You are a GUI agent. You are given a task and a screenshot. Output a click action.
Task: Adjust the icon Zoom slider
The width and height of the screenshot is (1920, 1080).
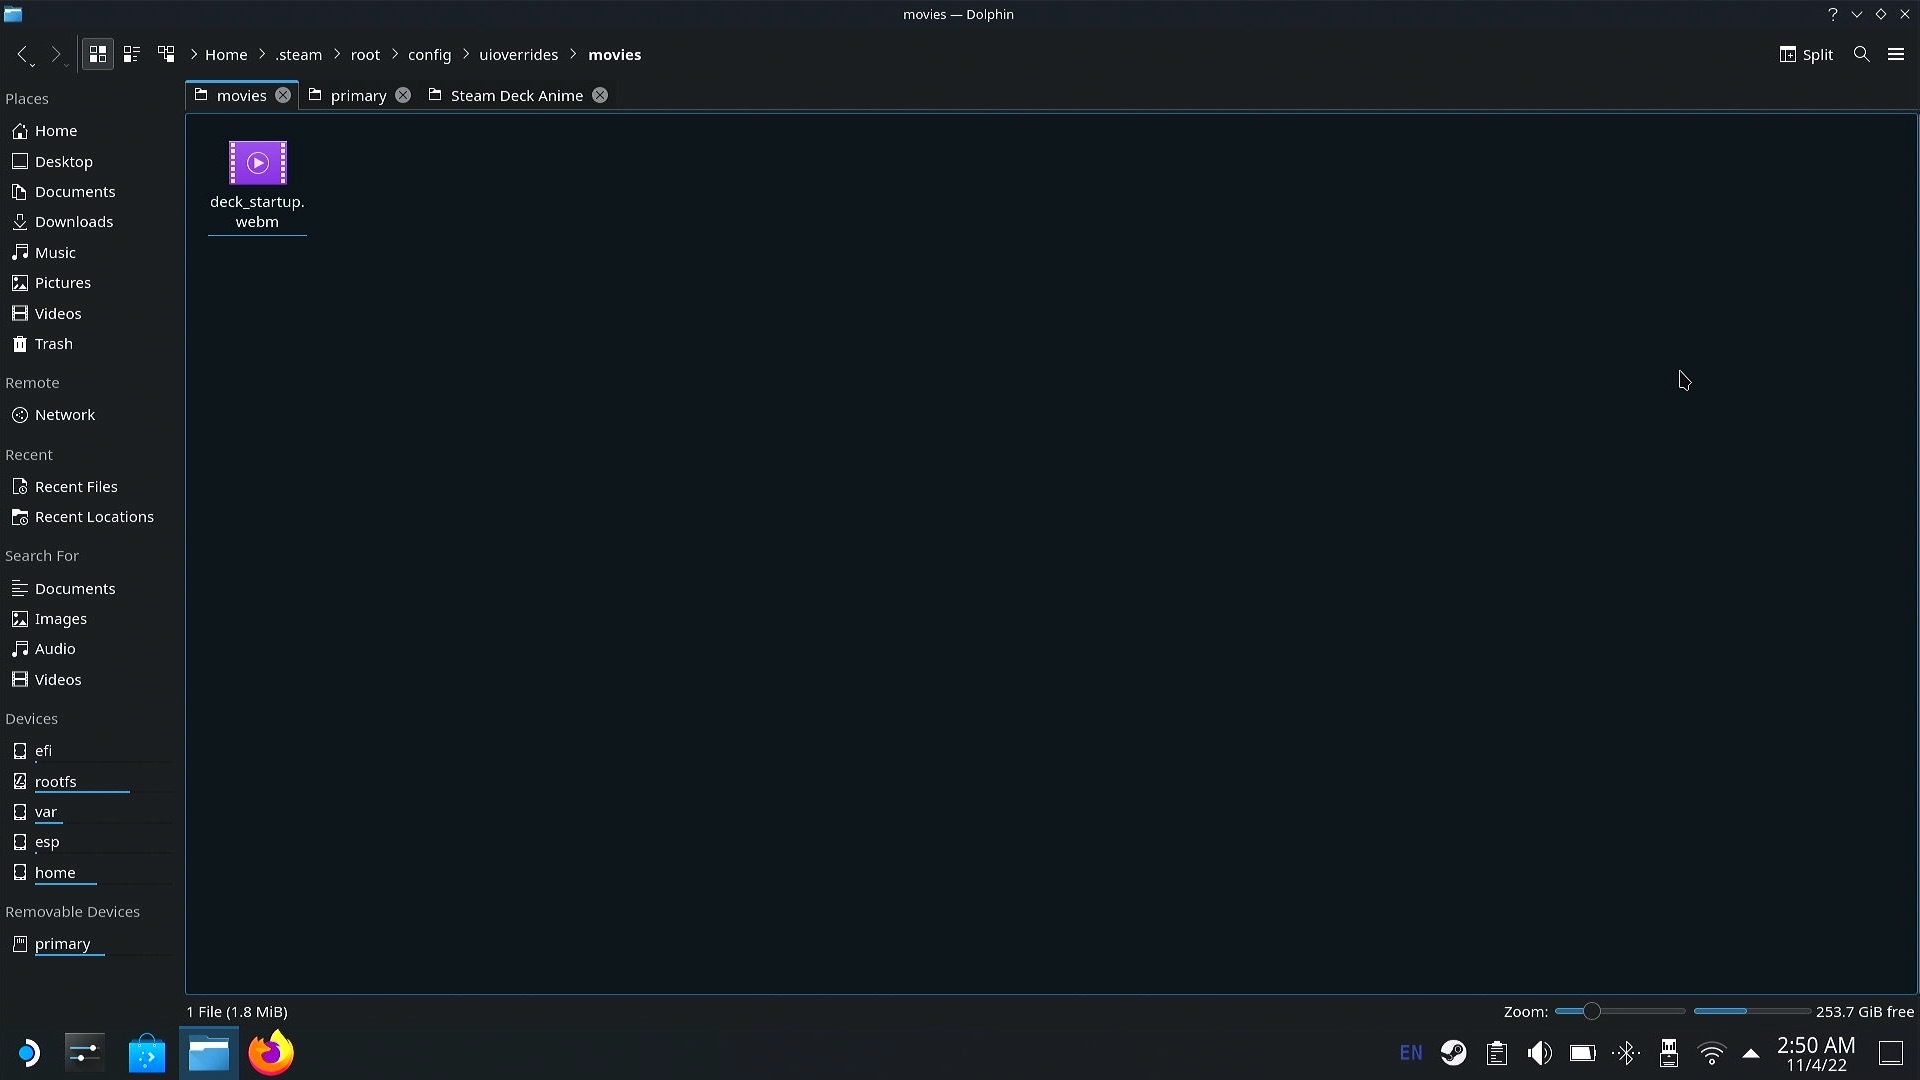click(x=1591, y=1011)
